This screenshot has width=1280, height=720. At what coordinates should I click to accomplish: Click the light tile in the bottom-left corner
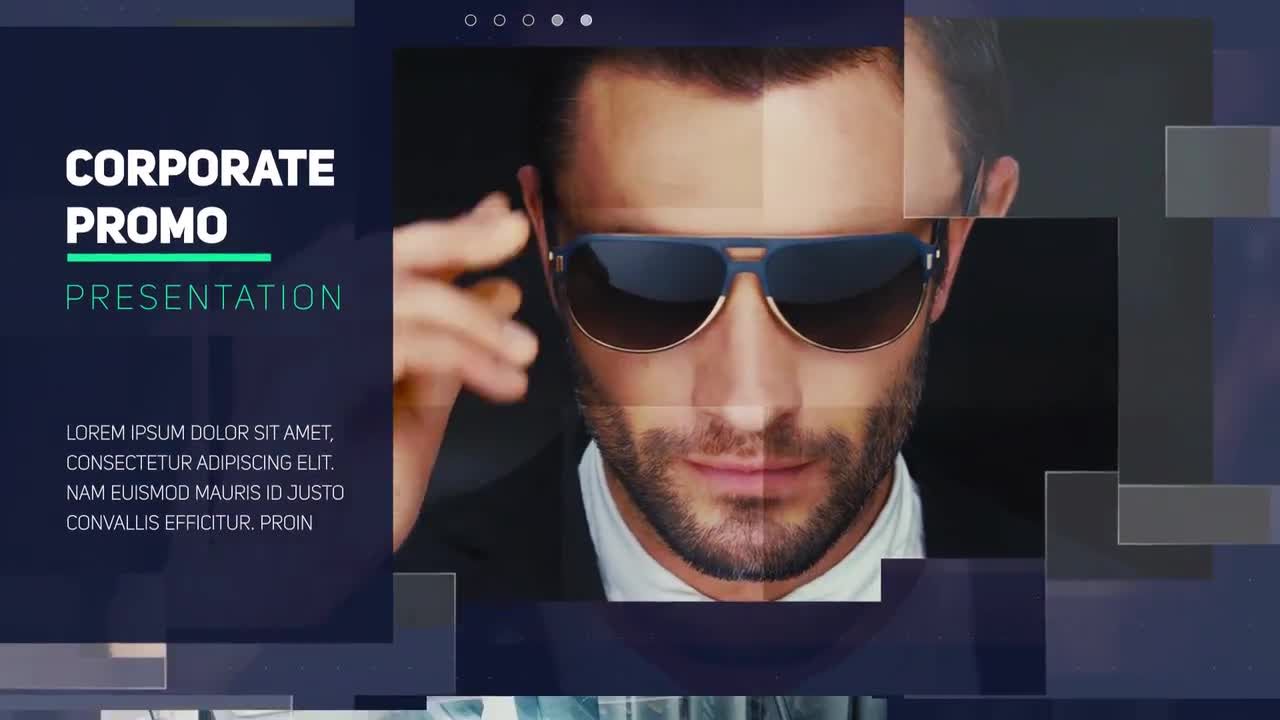click(82, 666)
